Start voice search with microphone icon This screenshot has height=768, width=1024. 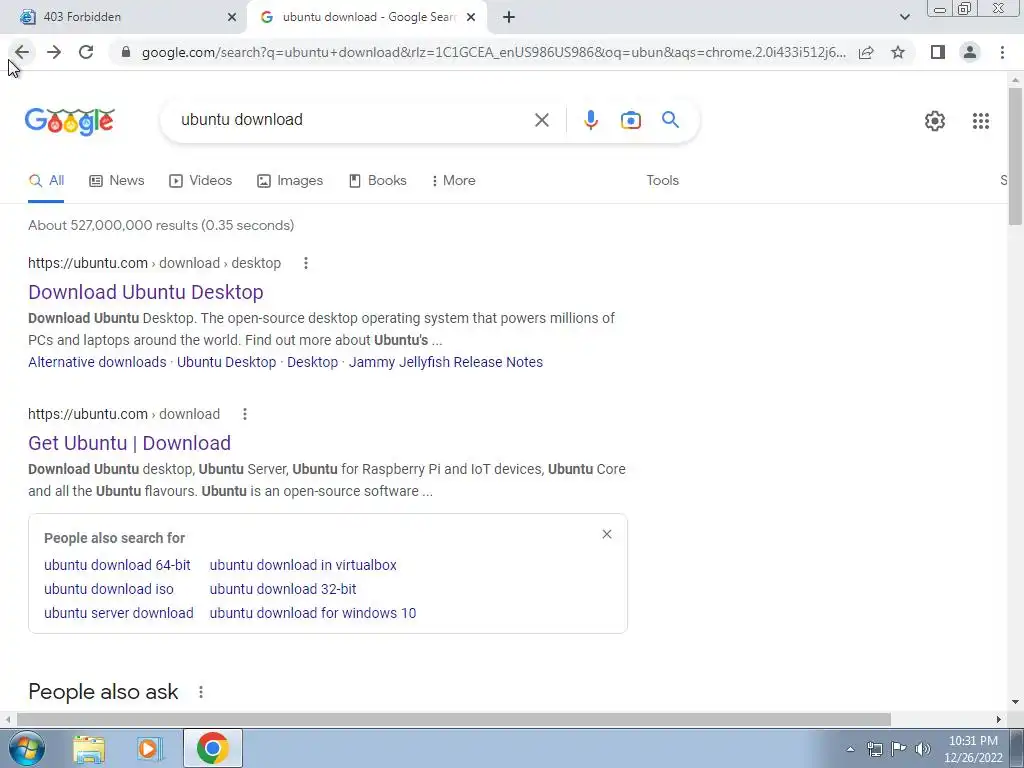(590, 120)
